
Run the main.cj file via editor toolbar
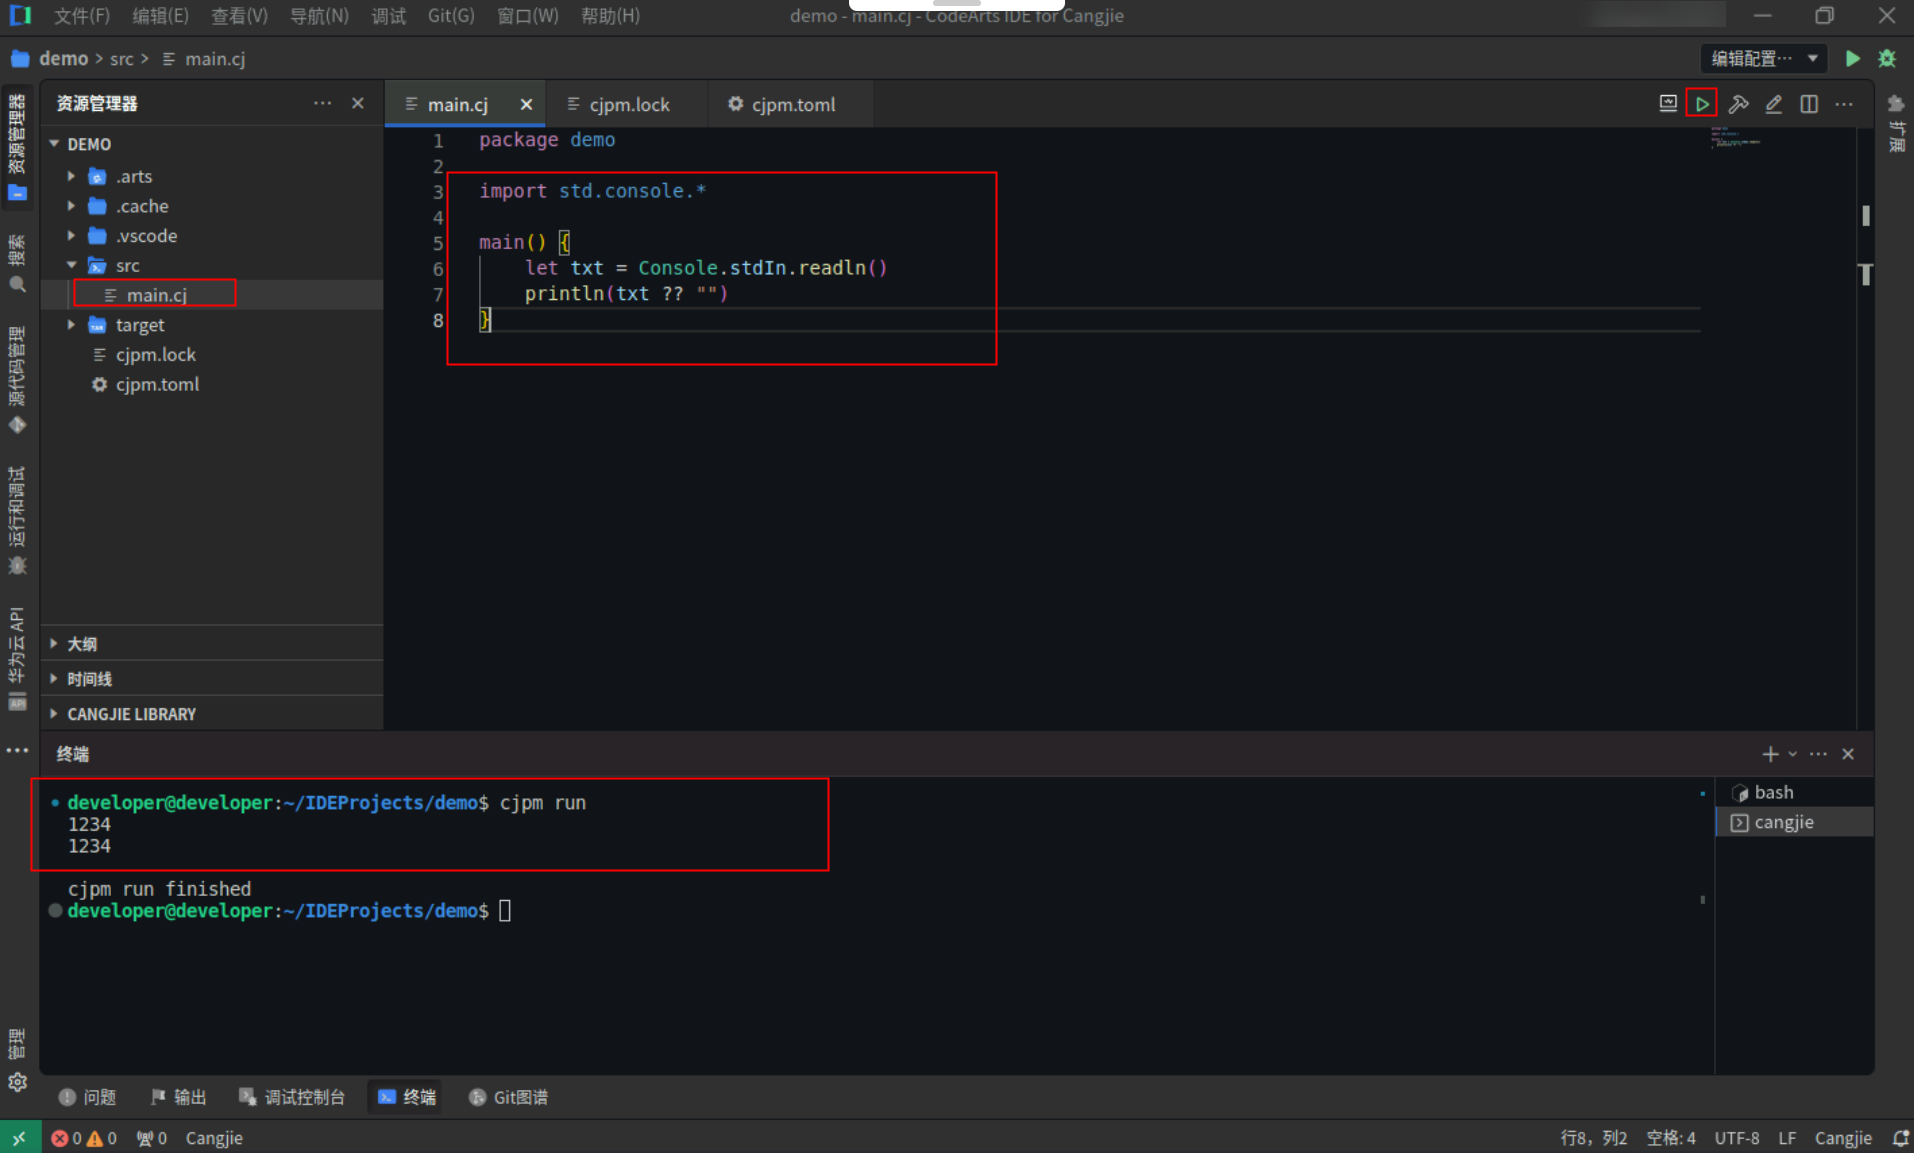pos(1701,104)
